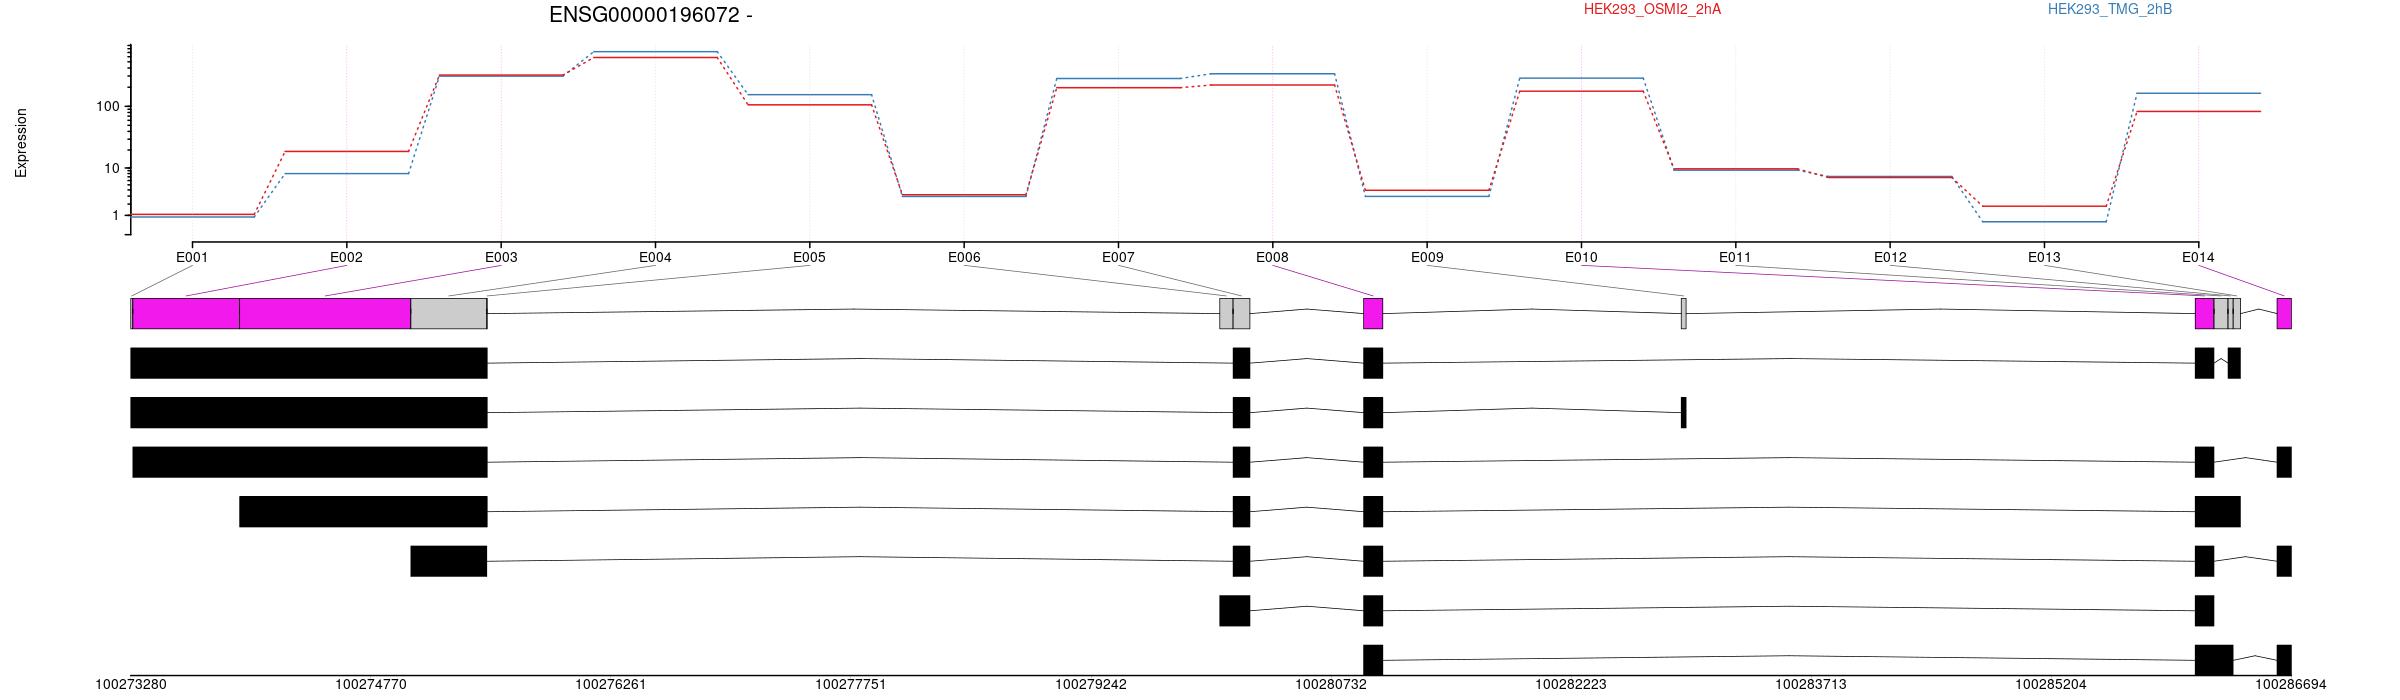
Task: Click the E011 exon label
Action: pyautogui.click(x=1735, y=257)
